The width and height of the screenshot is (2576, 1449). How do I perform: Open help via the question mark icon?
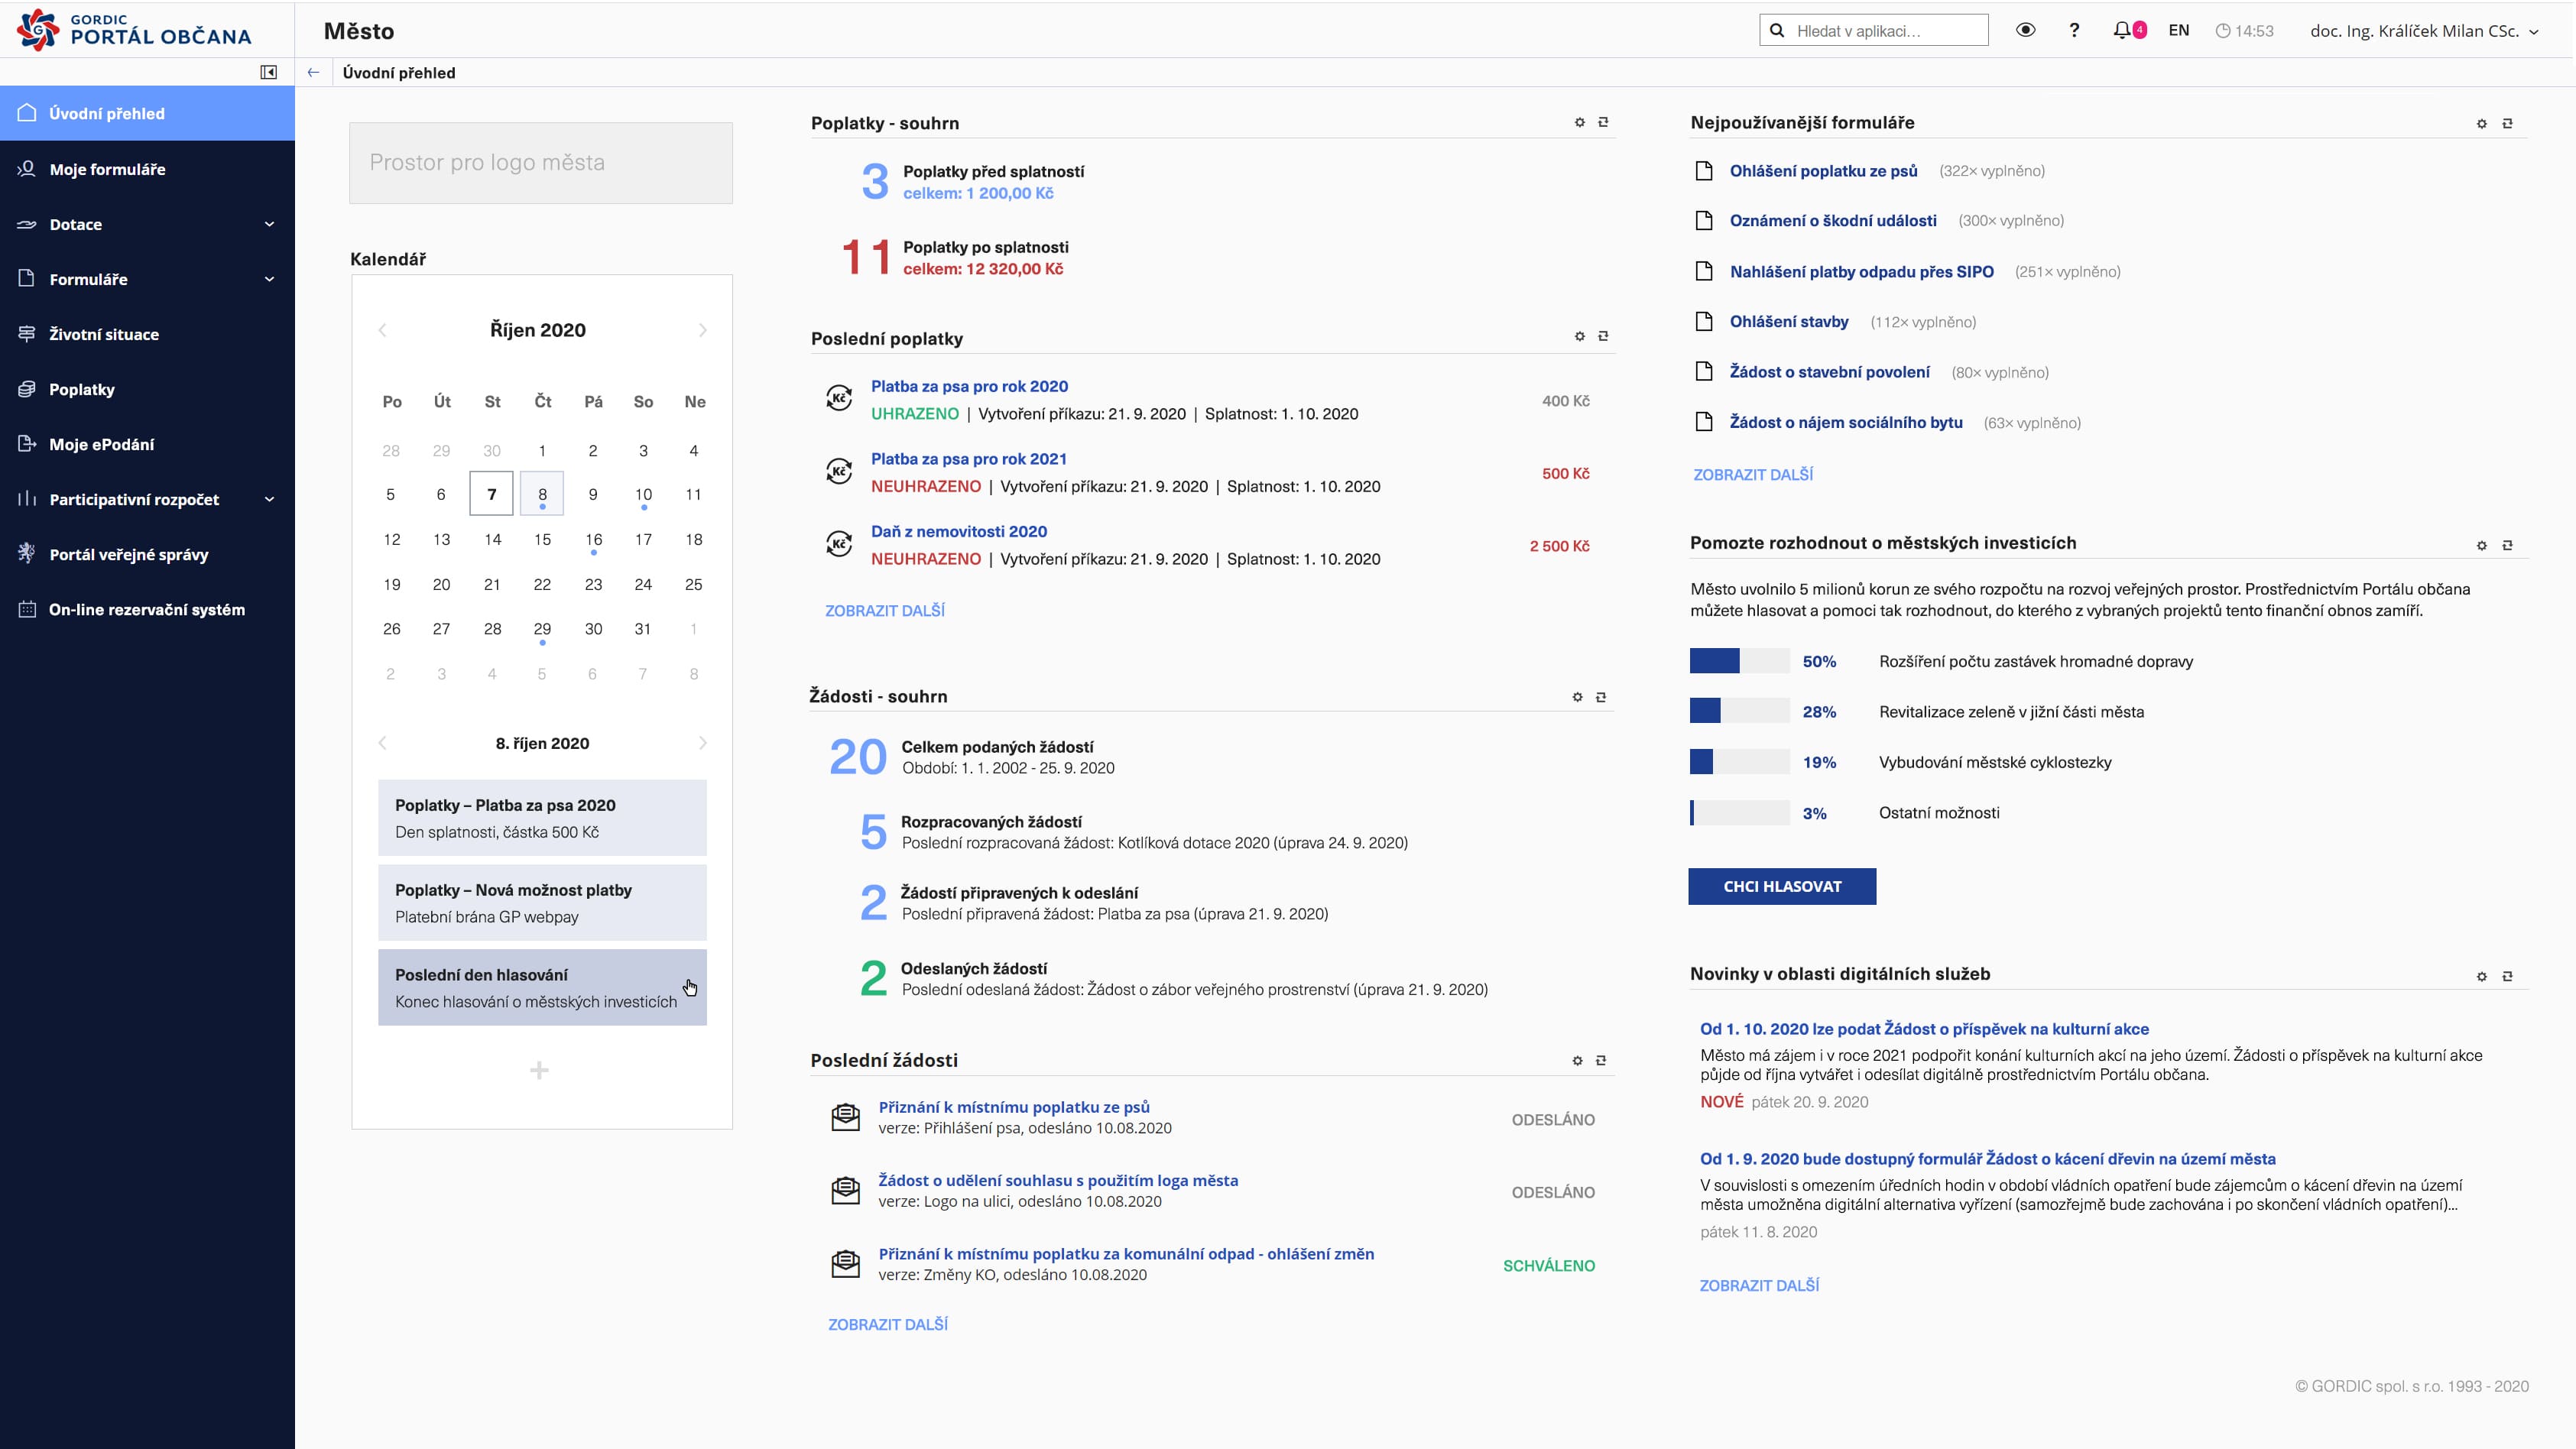point(2074,30)
